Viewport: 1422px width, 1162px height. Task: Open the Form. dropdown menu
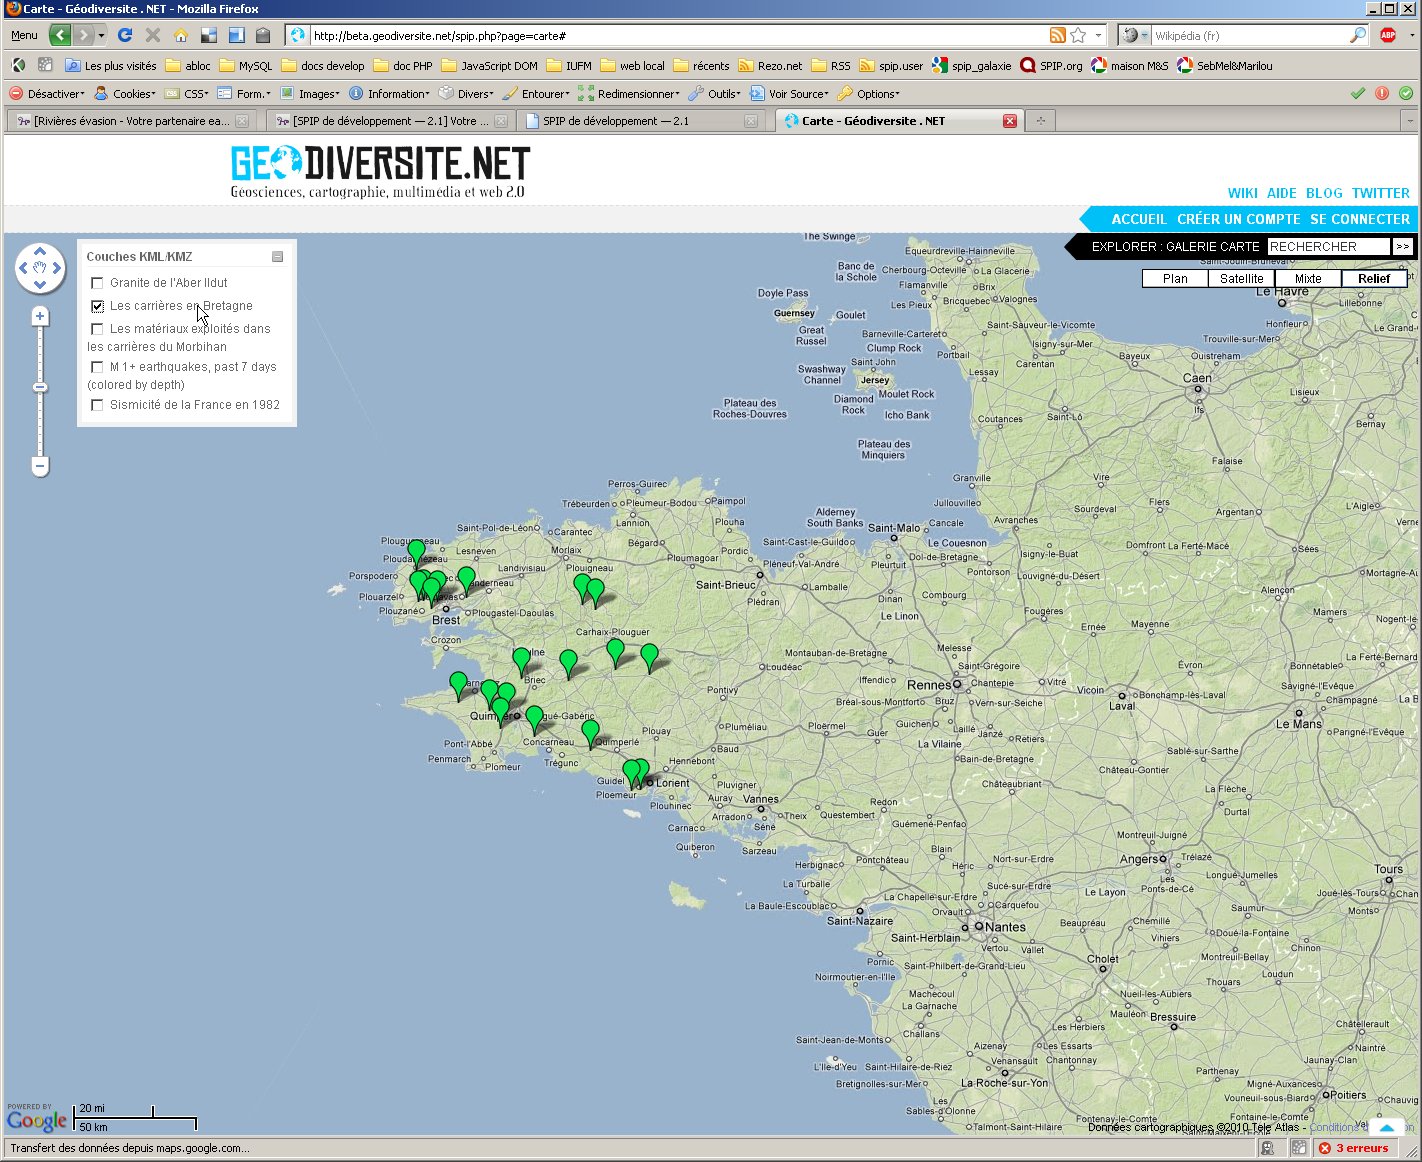(244, 94)
